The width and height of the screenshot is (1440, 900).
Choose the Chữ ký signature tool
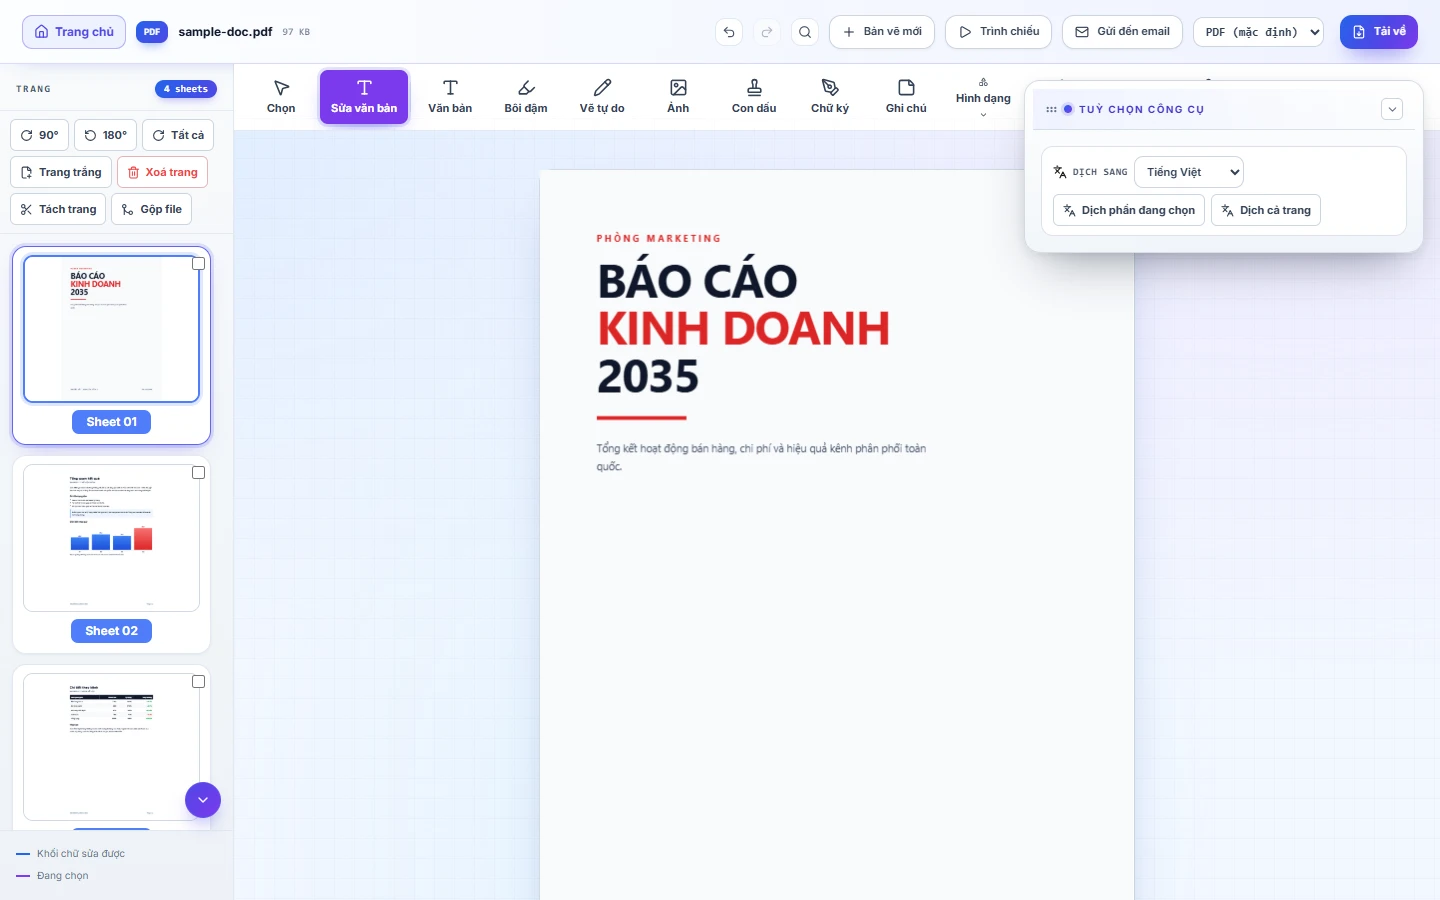pyautogui.click(x=830, y=97)
